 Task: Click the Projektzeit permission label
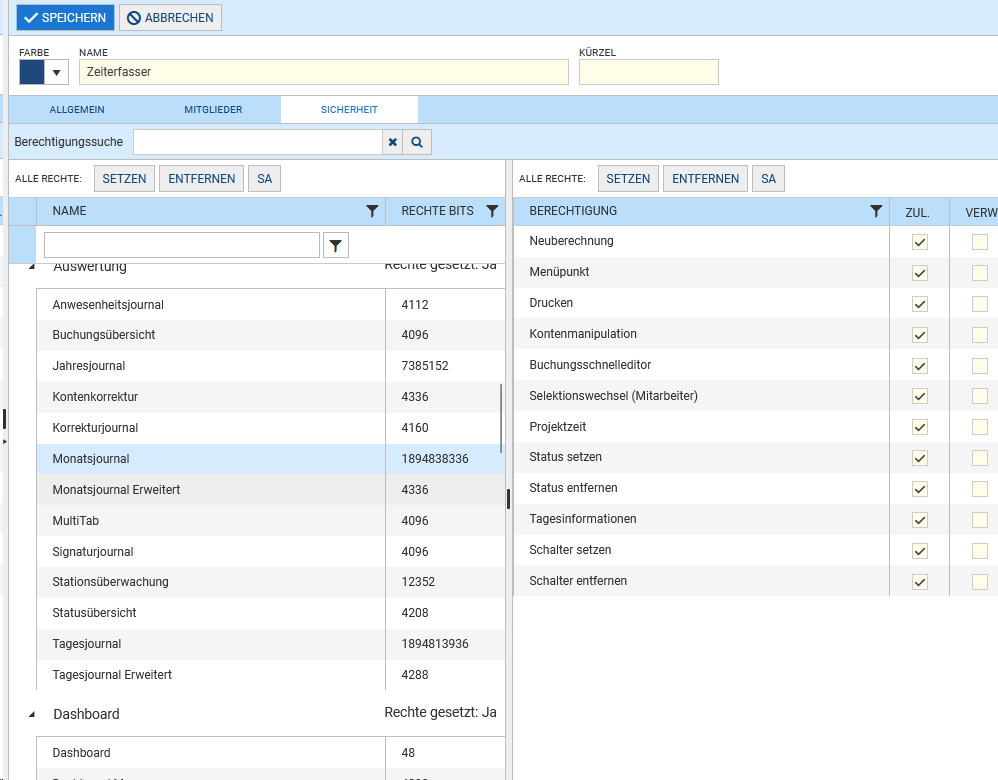tap(558, 427)
